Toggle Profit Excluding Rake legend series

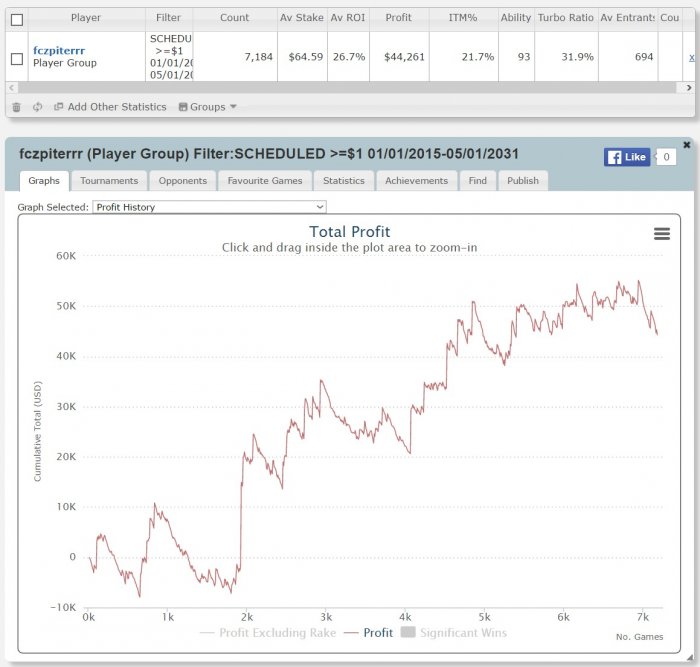click(x=268, y=633)
